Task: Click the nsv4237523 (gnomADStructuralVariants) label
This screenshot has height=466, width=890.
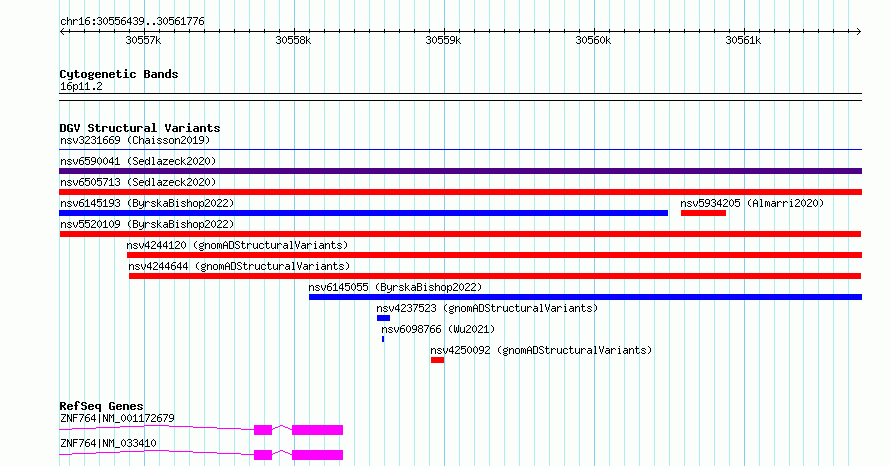Action: [487, 308]
